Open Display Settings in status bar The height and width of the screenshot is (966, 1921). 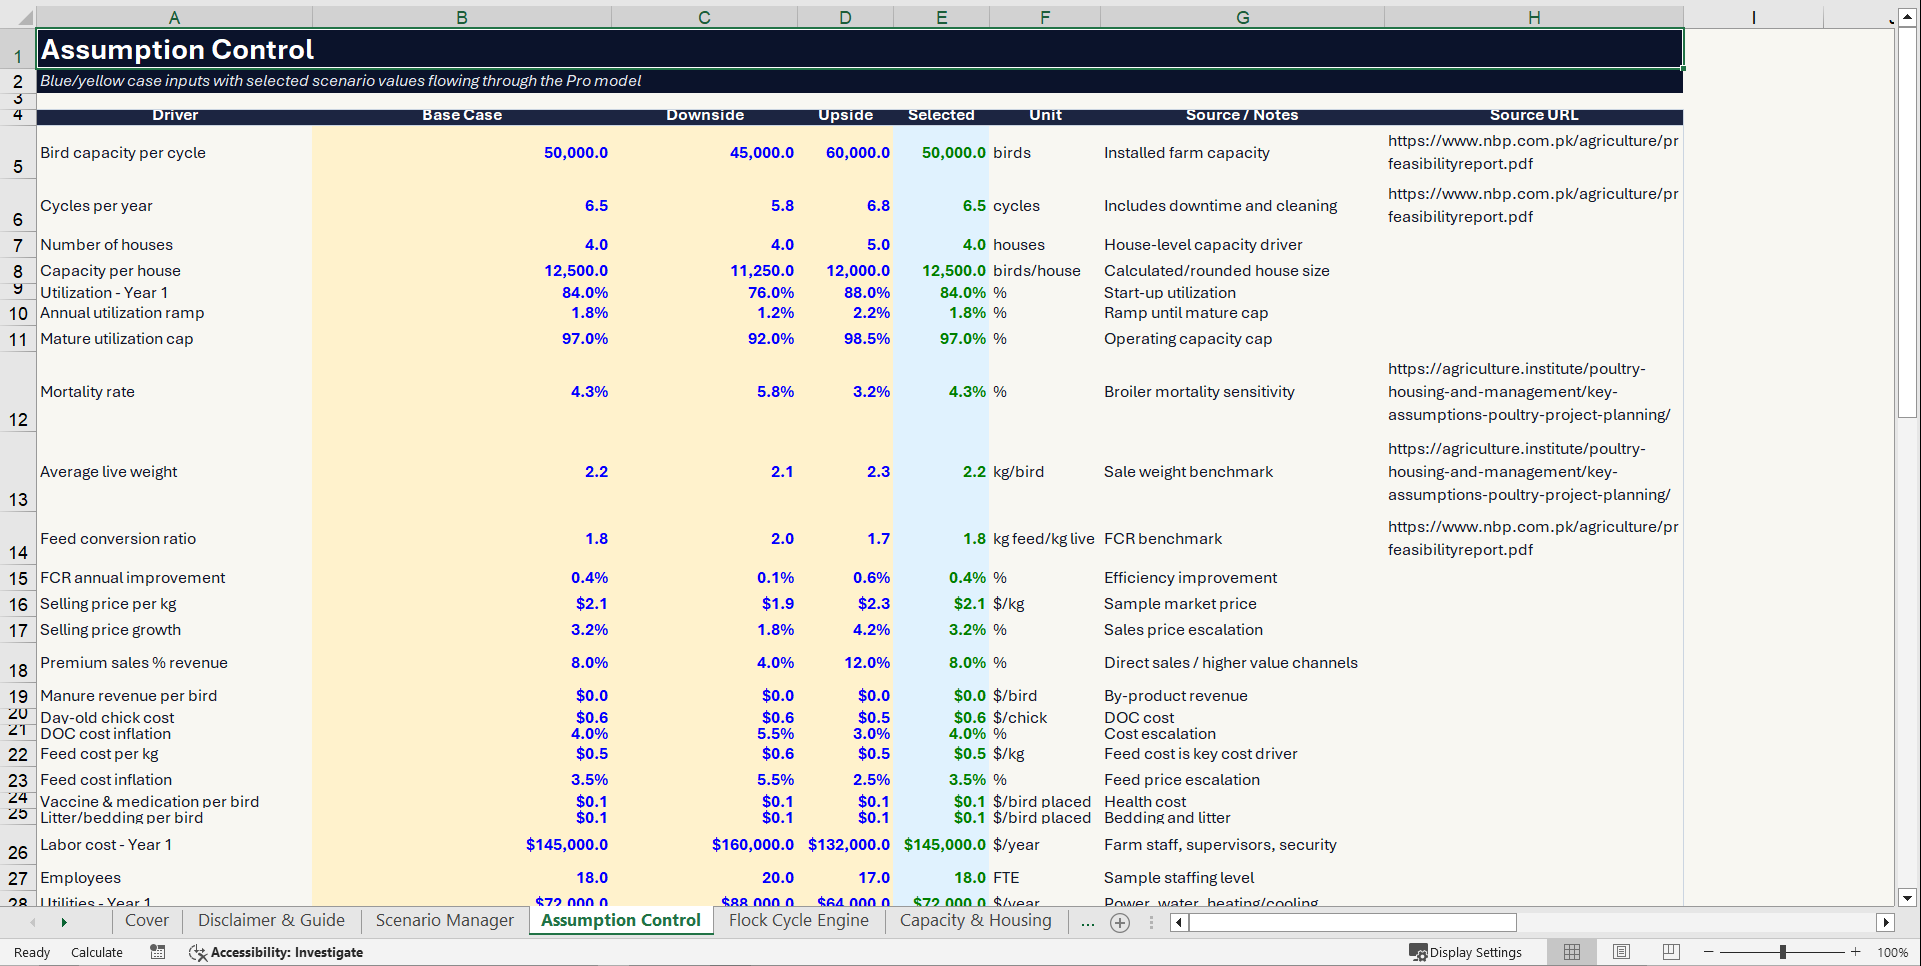pos(1466,952)
